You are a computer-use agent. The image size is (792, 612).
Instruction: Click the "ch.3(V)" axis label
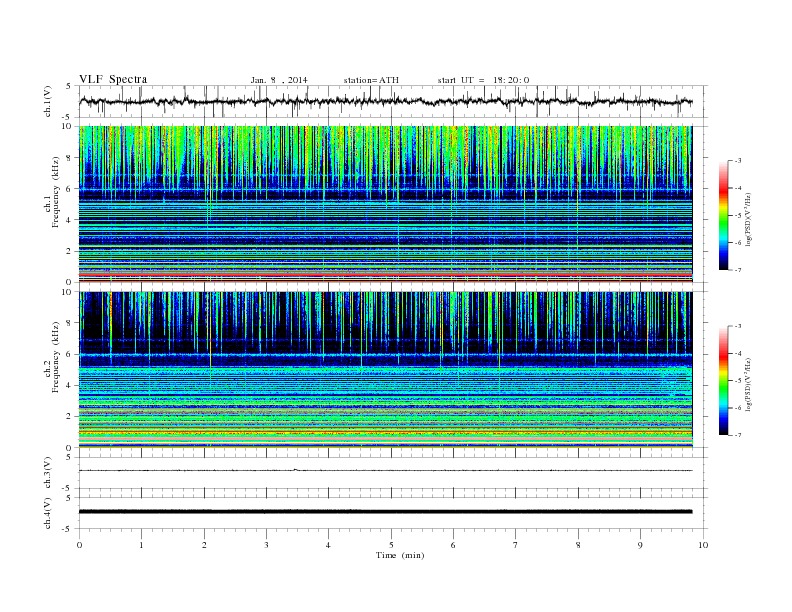tap(48, 473)
